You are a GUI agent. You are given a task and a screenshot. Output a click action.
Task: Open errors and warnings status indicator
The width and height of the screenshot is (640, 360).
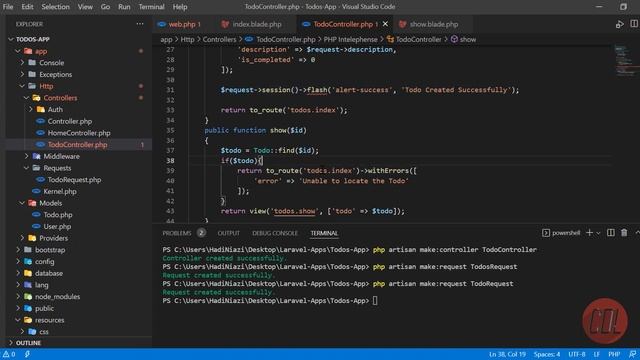[9, 354]
